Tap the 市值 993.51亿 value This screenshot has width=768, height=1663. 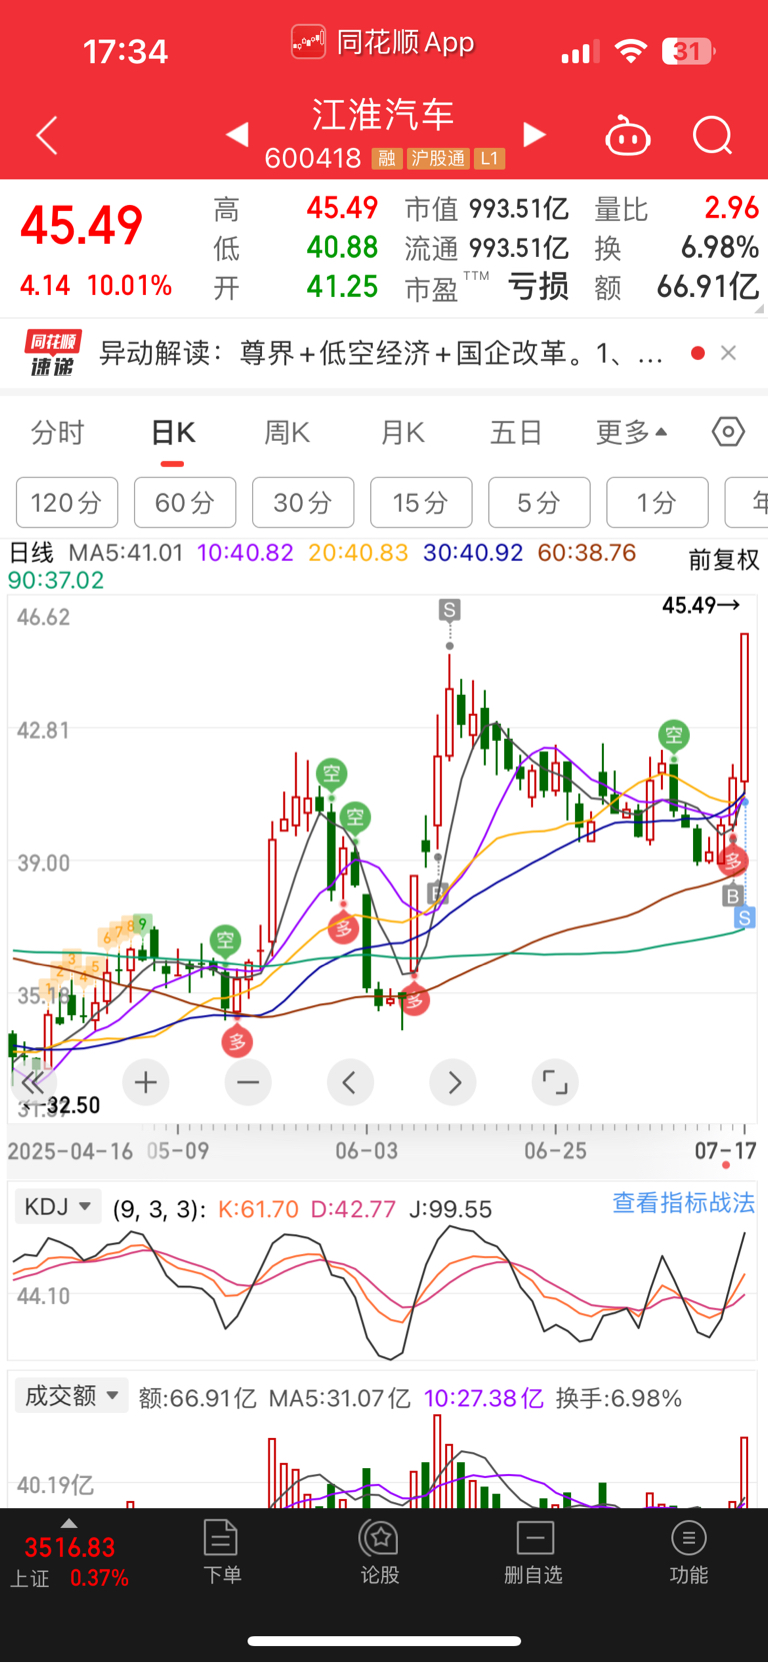coord(519,209)
